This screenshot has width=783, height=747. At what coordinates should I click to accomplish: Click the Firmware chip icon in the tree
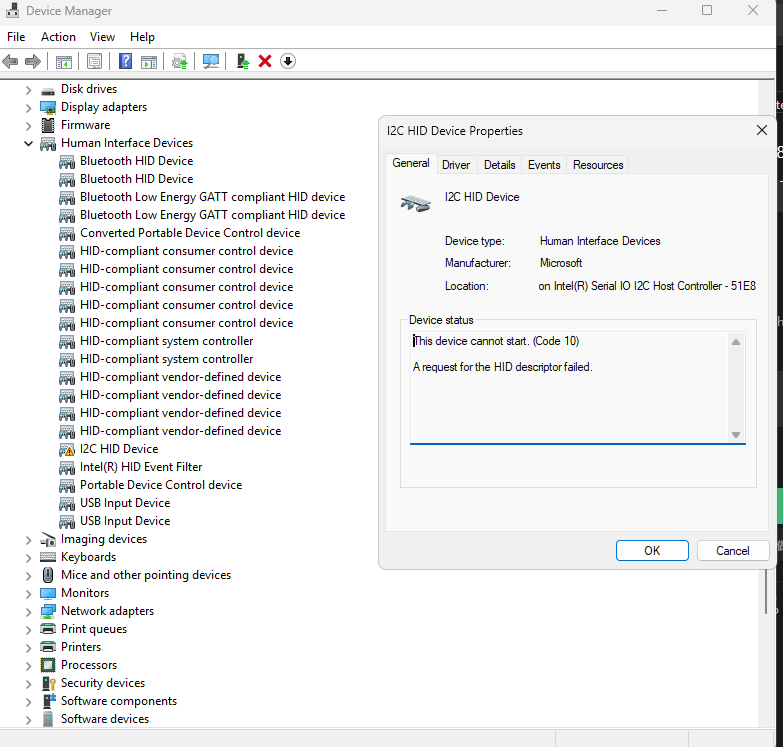pos(48,125)
